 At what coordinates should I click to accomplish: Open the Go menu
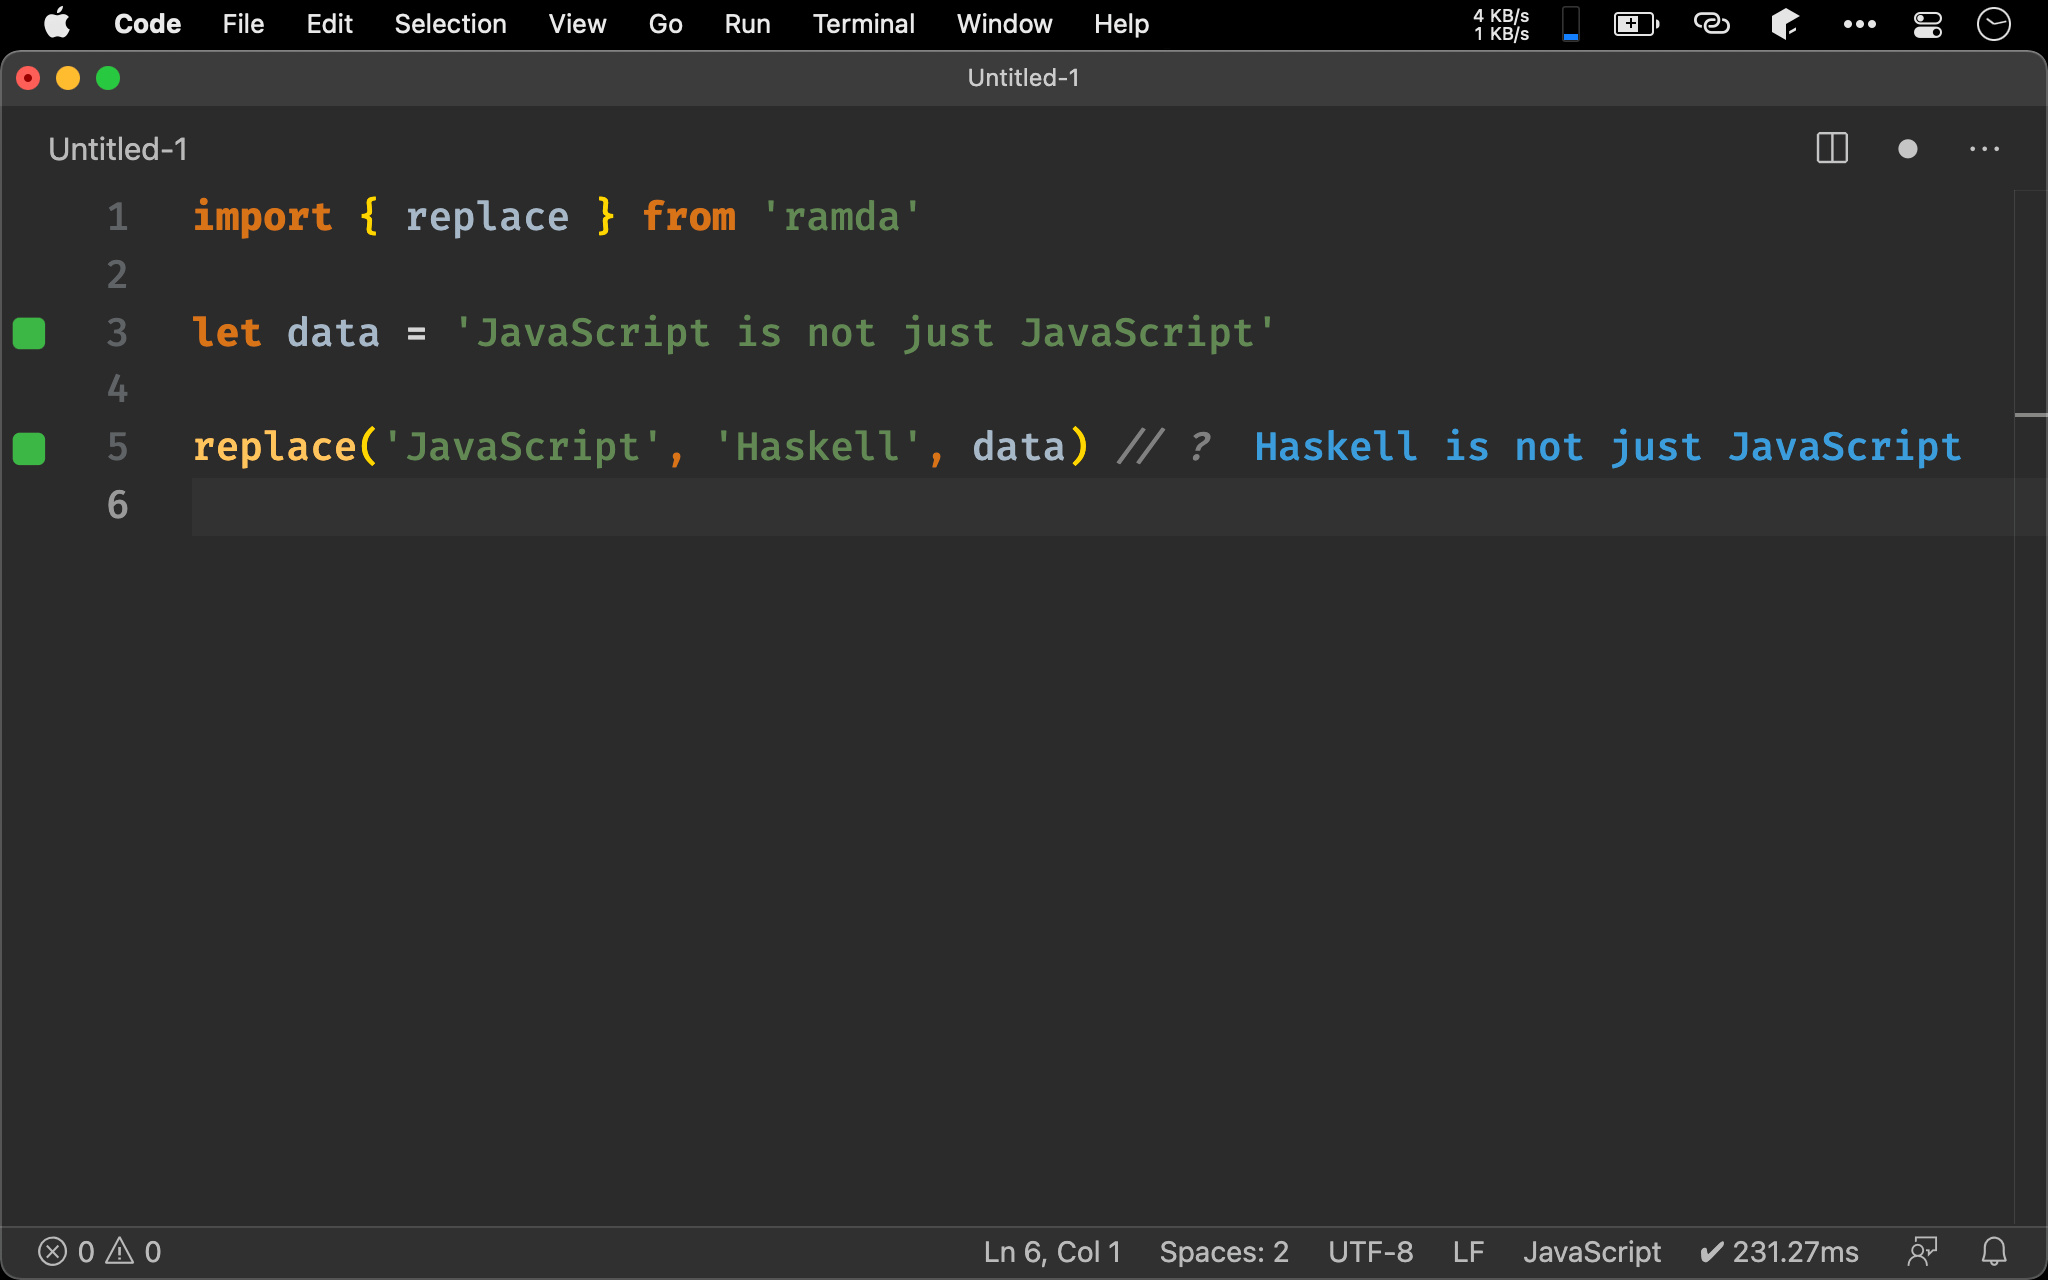tap(665, 24)
